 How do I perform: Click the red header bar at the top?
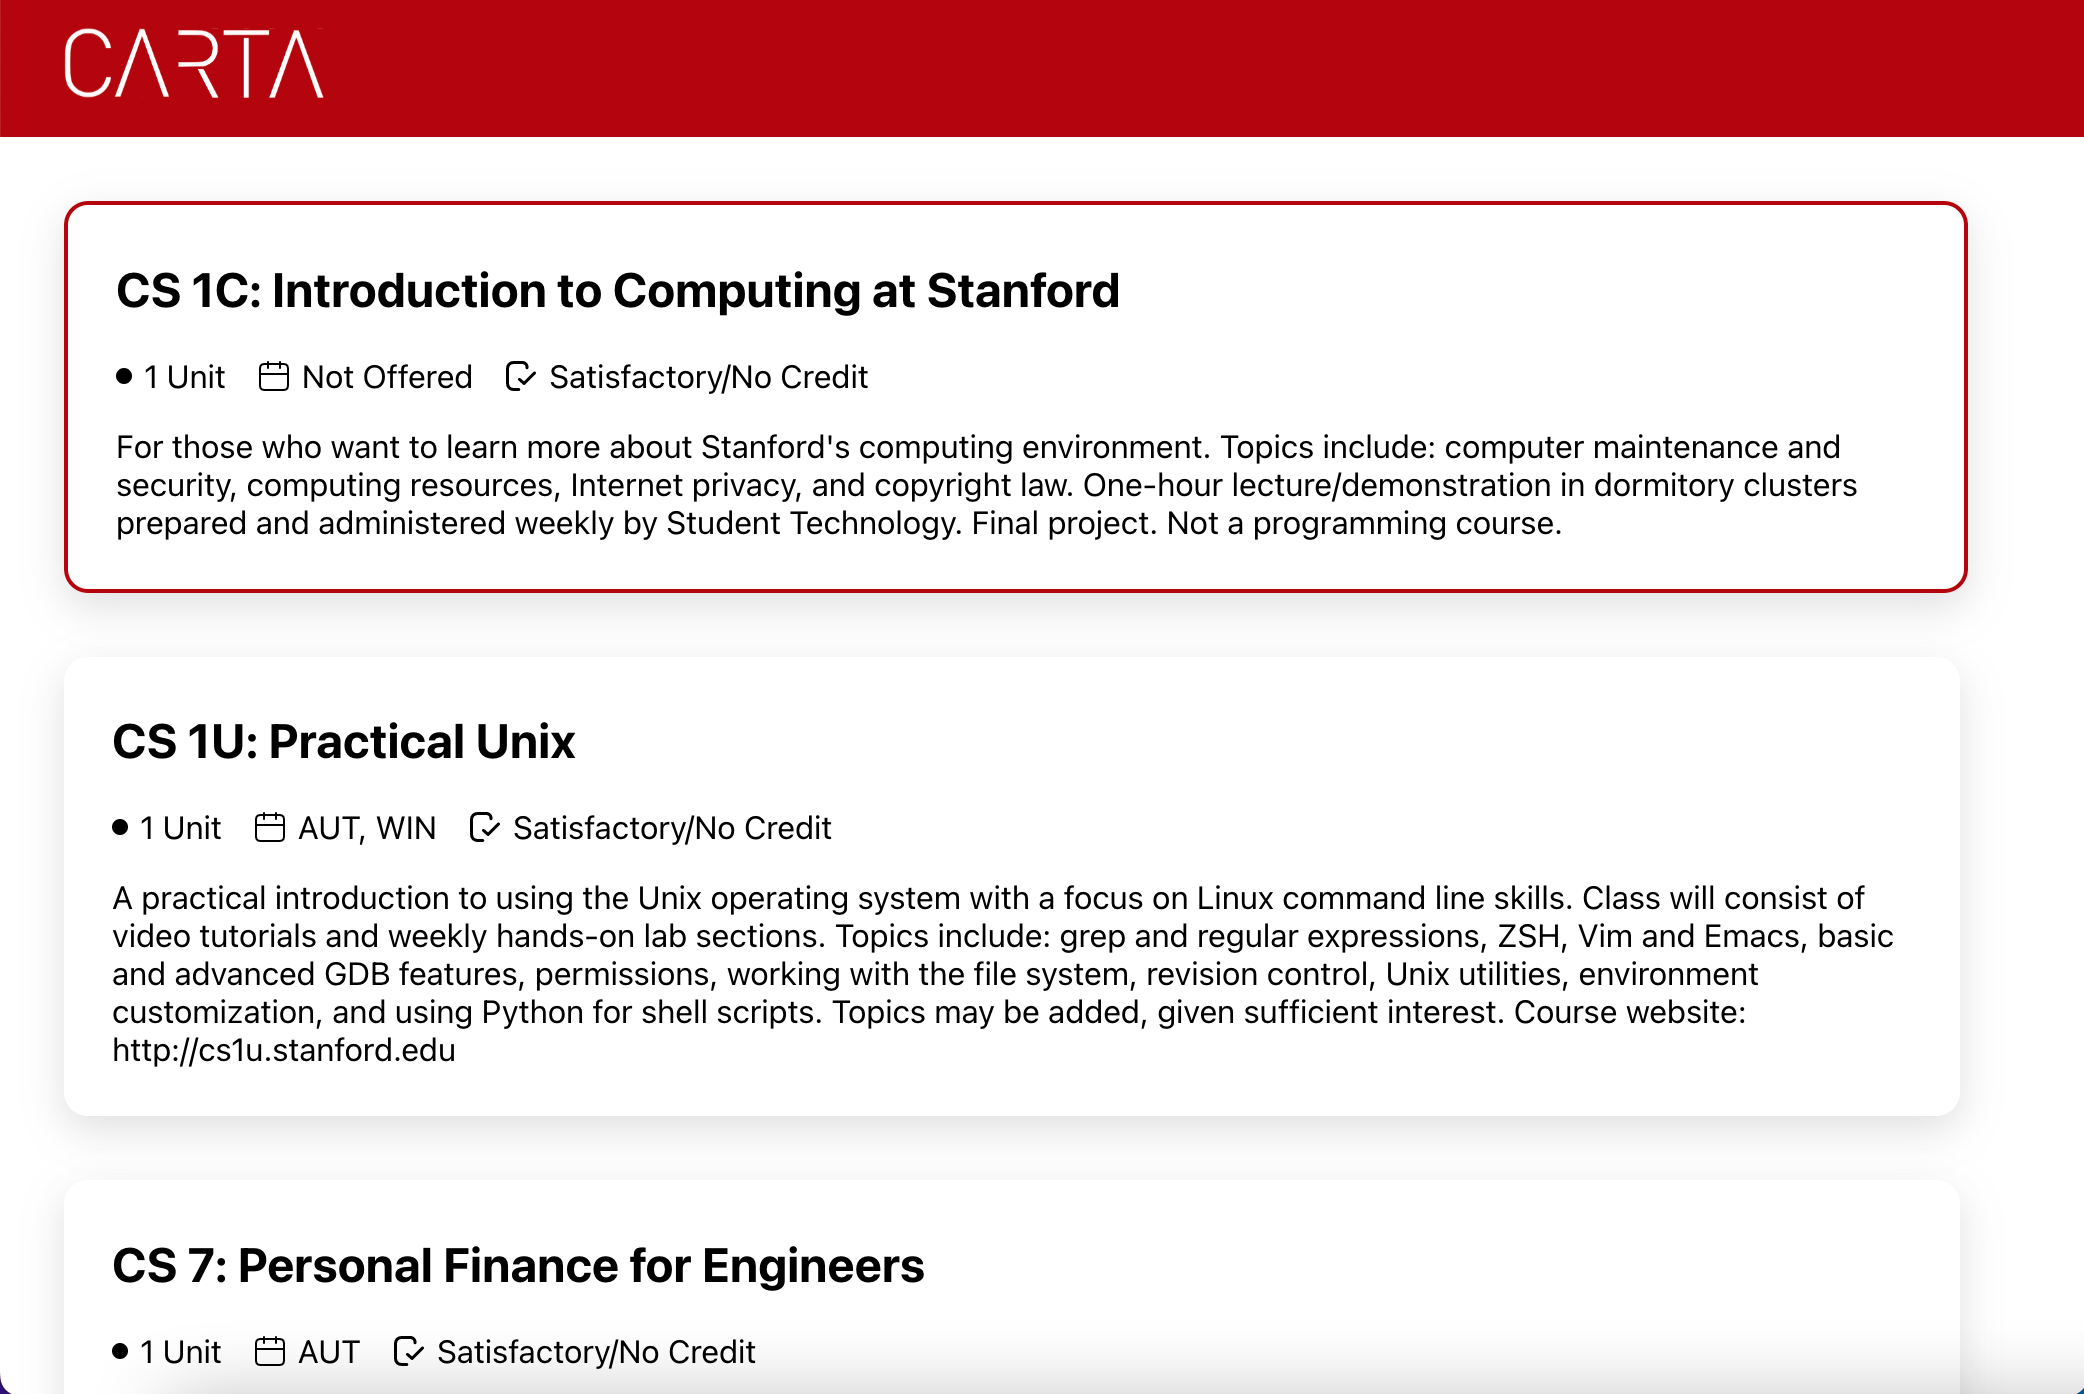[1042, 70]
